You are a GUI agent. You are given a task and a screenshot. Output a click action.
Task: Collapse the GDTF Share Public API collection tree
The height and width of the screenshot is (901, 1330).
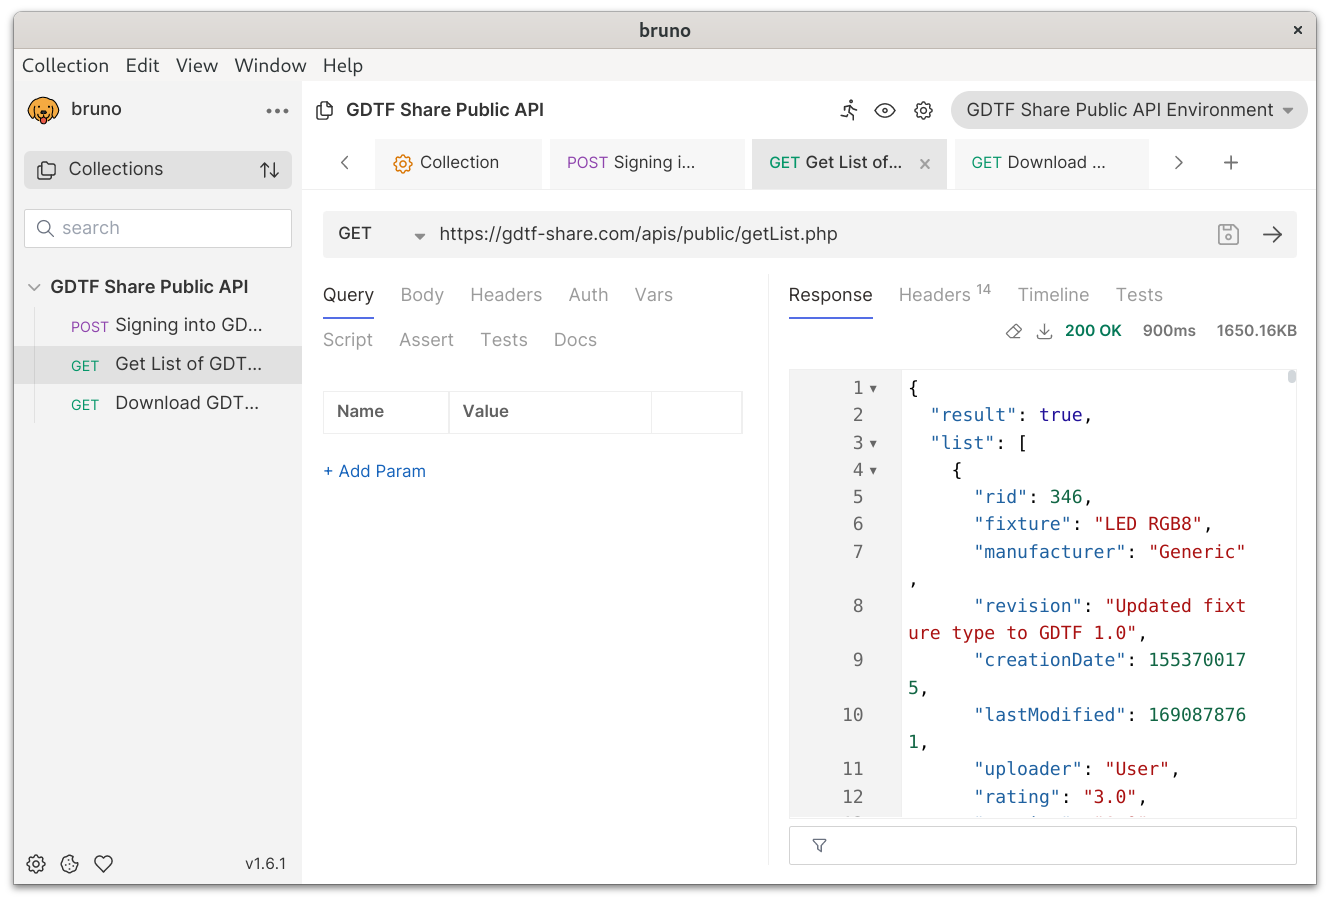click(34, 287)
